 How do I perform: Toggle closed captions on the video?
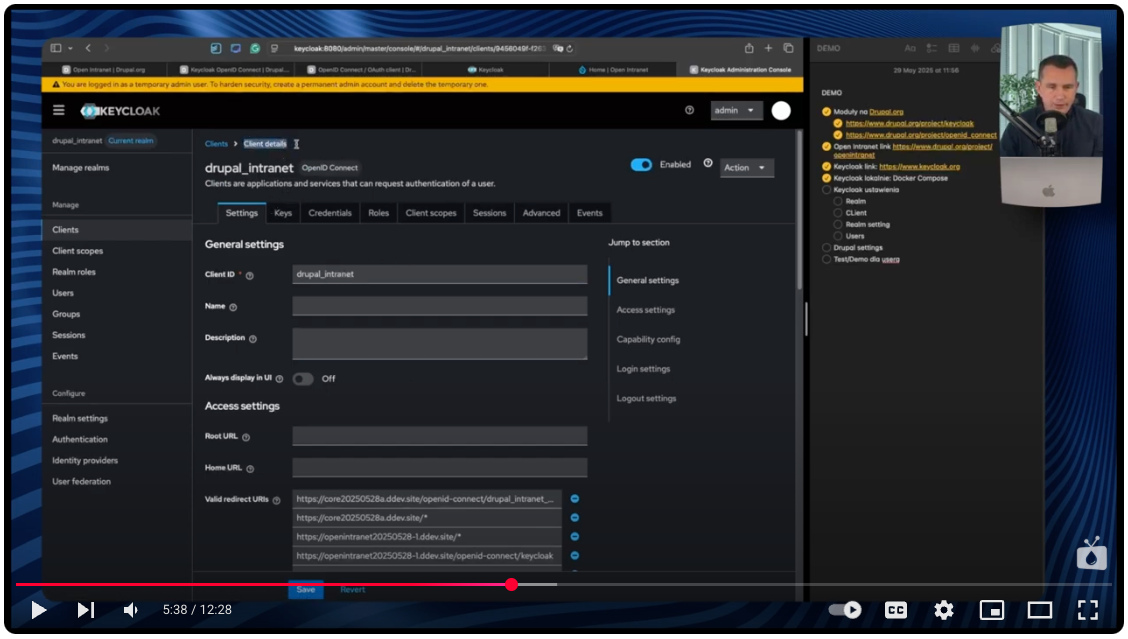click(x=896, y=610)
